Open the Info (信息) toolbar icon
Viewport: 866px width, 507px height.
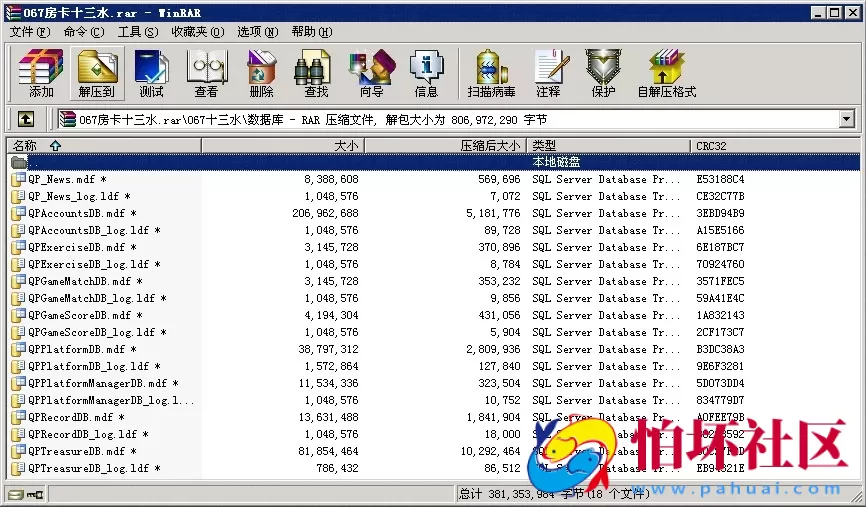tap(426, 73)
